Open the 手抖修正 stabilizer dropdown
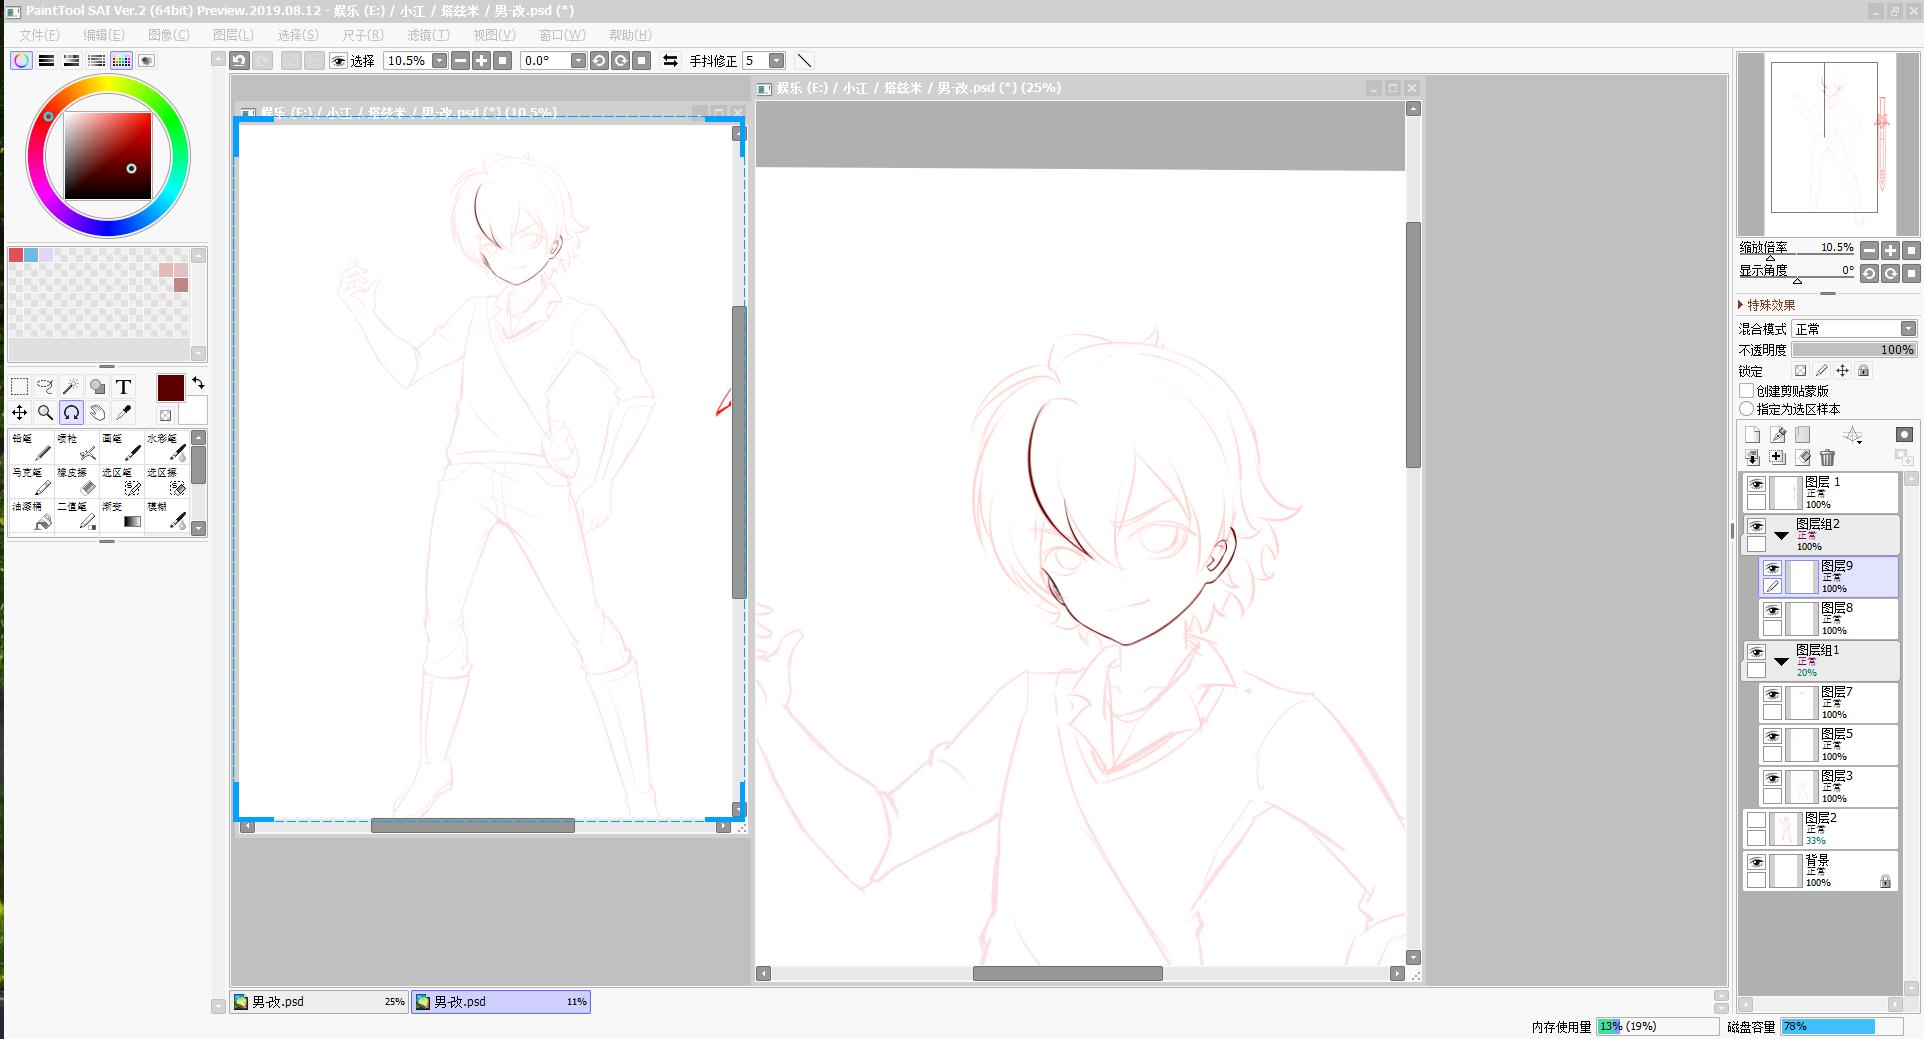 [776, 60]
